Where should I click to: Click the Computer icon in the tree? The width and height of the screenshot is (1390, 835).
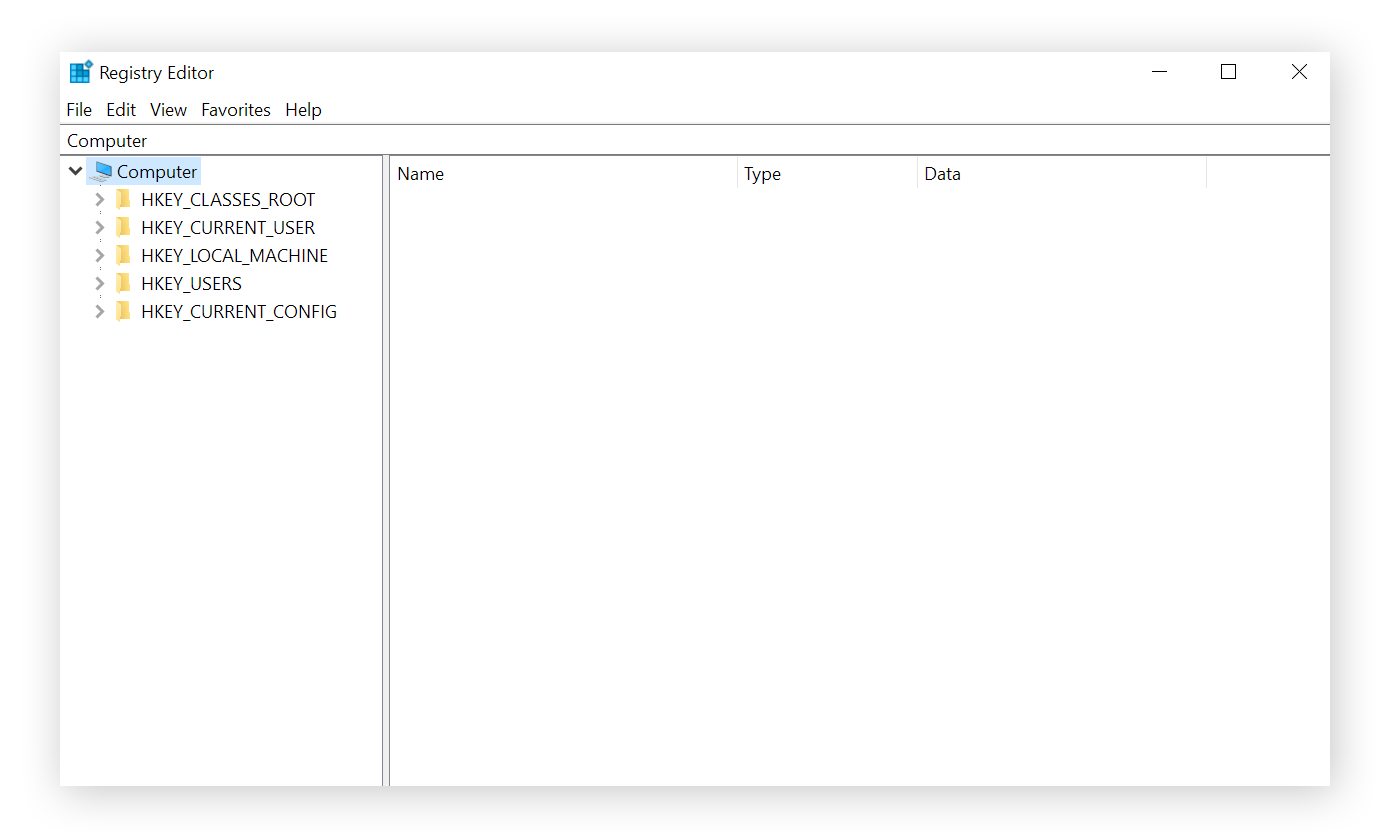[103, 170]
